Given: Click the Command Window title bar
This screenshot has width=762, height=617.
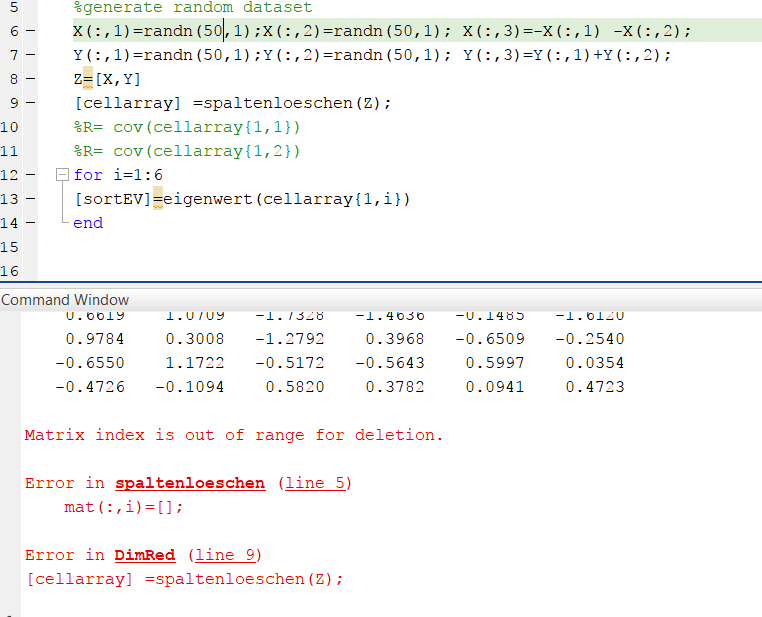Looking at the screenshot, I should pos(65,299).
